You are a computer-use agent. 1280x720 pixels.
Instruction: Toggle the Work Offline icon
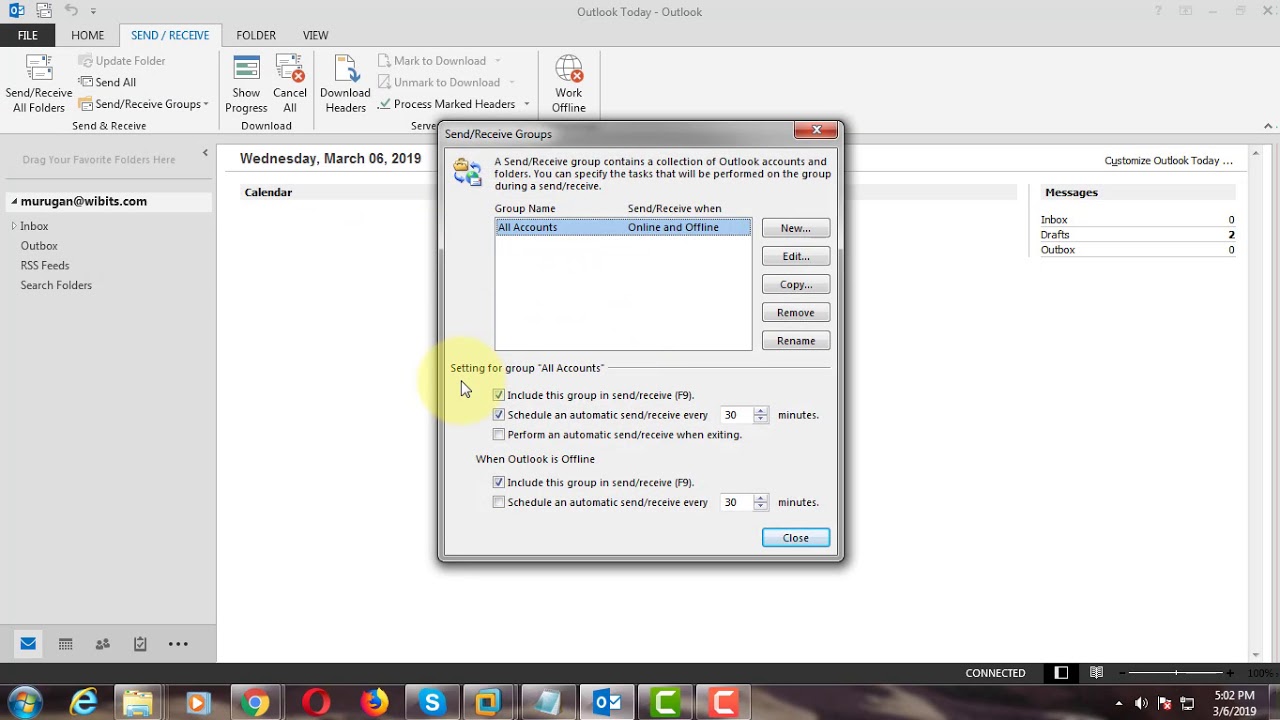click(568, 83)
